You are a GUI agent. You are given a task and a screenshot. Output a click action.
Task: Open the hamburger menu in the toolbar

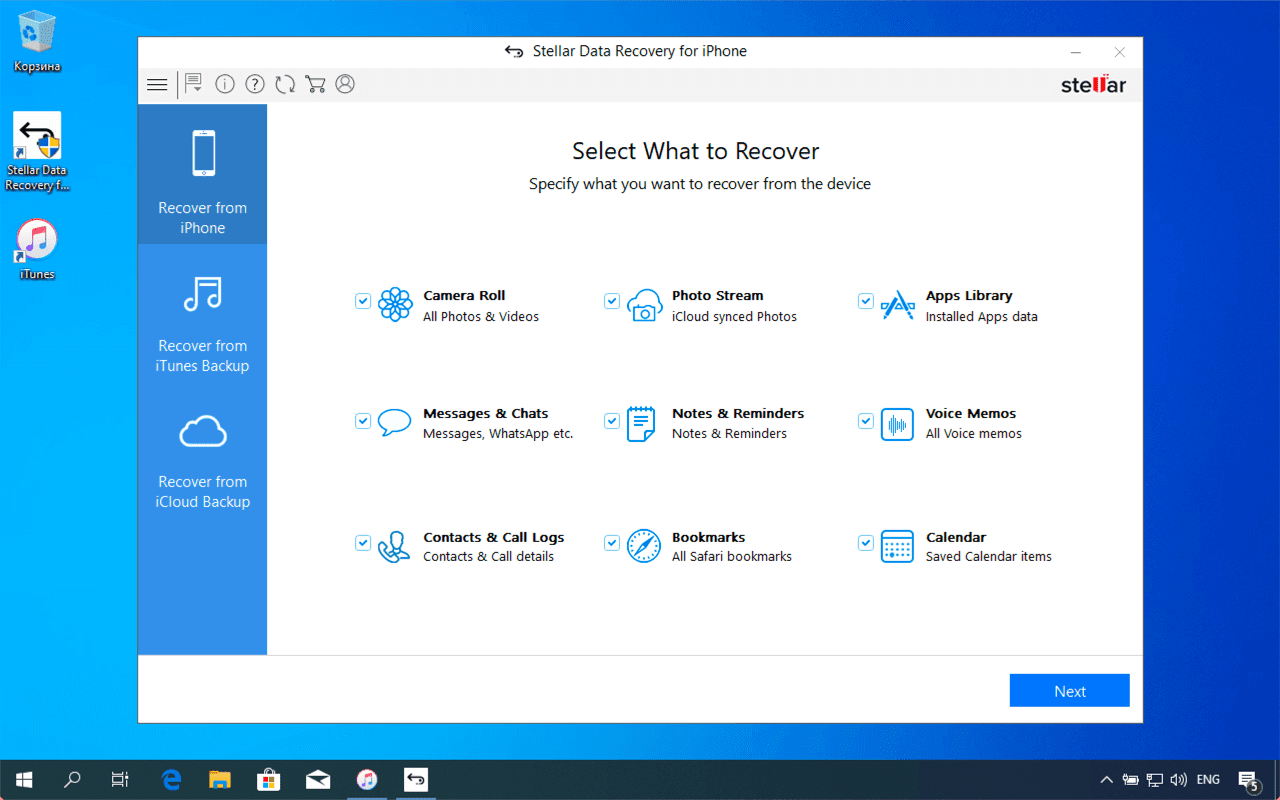coord(157,85)
